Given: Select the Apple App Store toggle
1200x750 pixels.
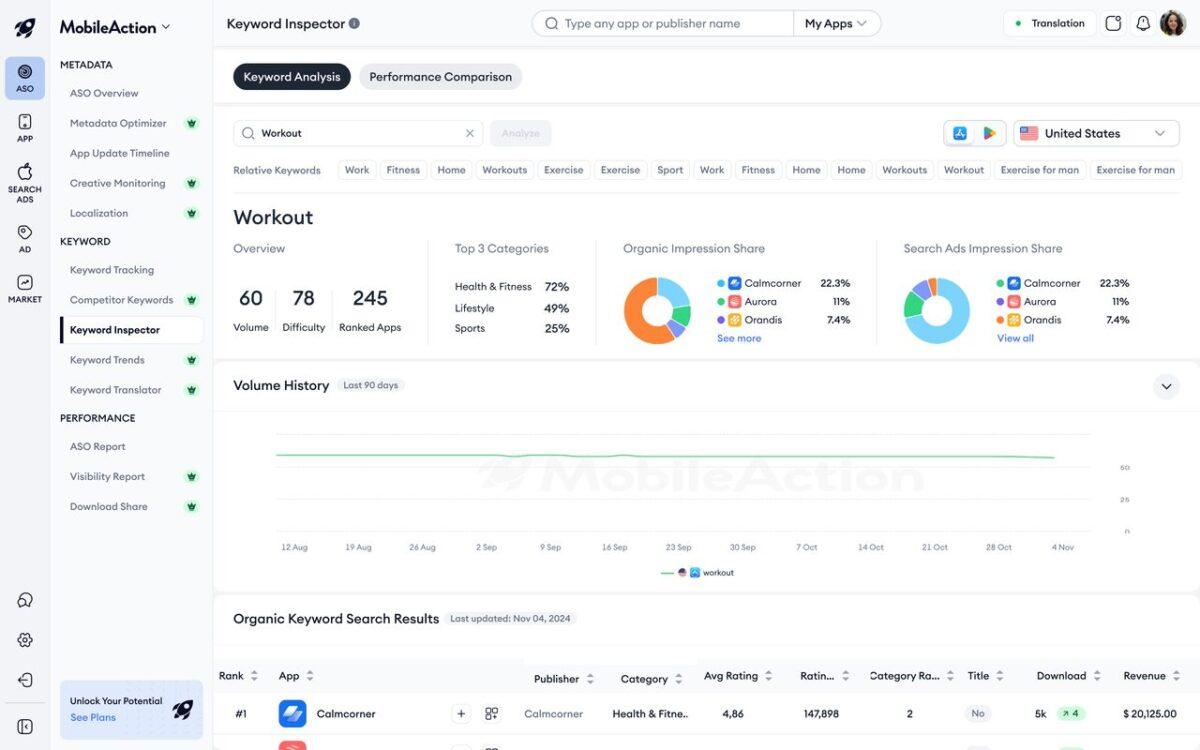Looking at the screenshot, I should [x=960, y=133].
